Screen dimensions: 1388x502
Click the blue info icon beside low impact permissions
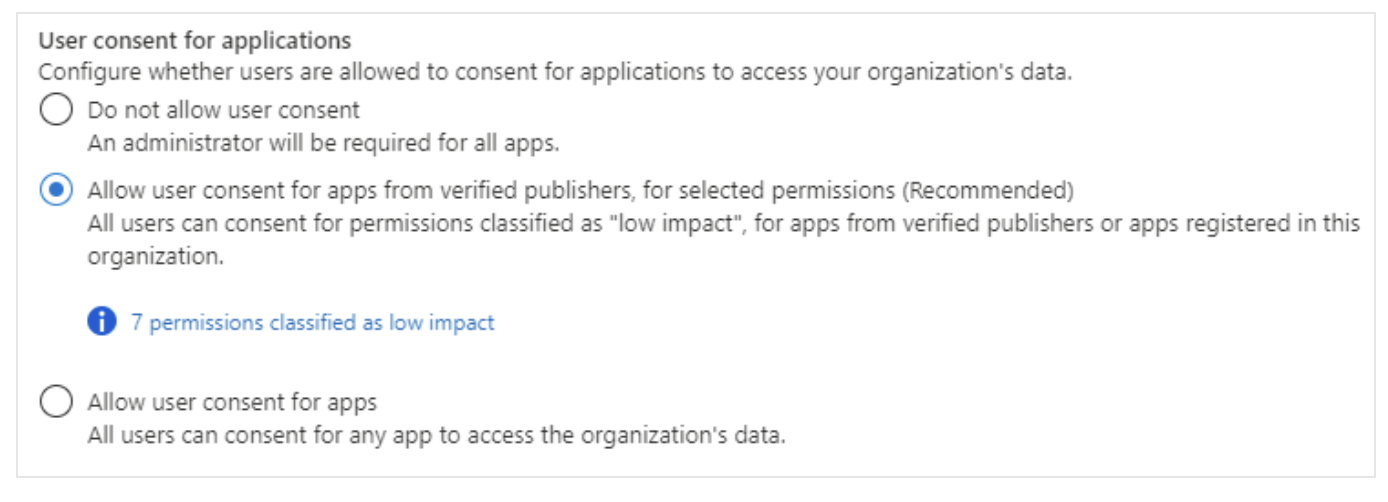tap(101, 322)
